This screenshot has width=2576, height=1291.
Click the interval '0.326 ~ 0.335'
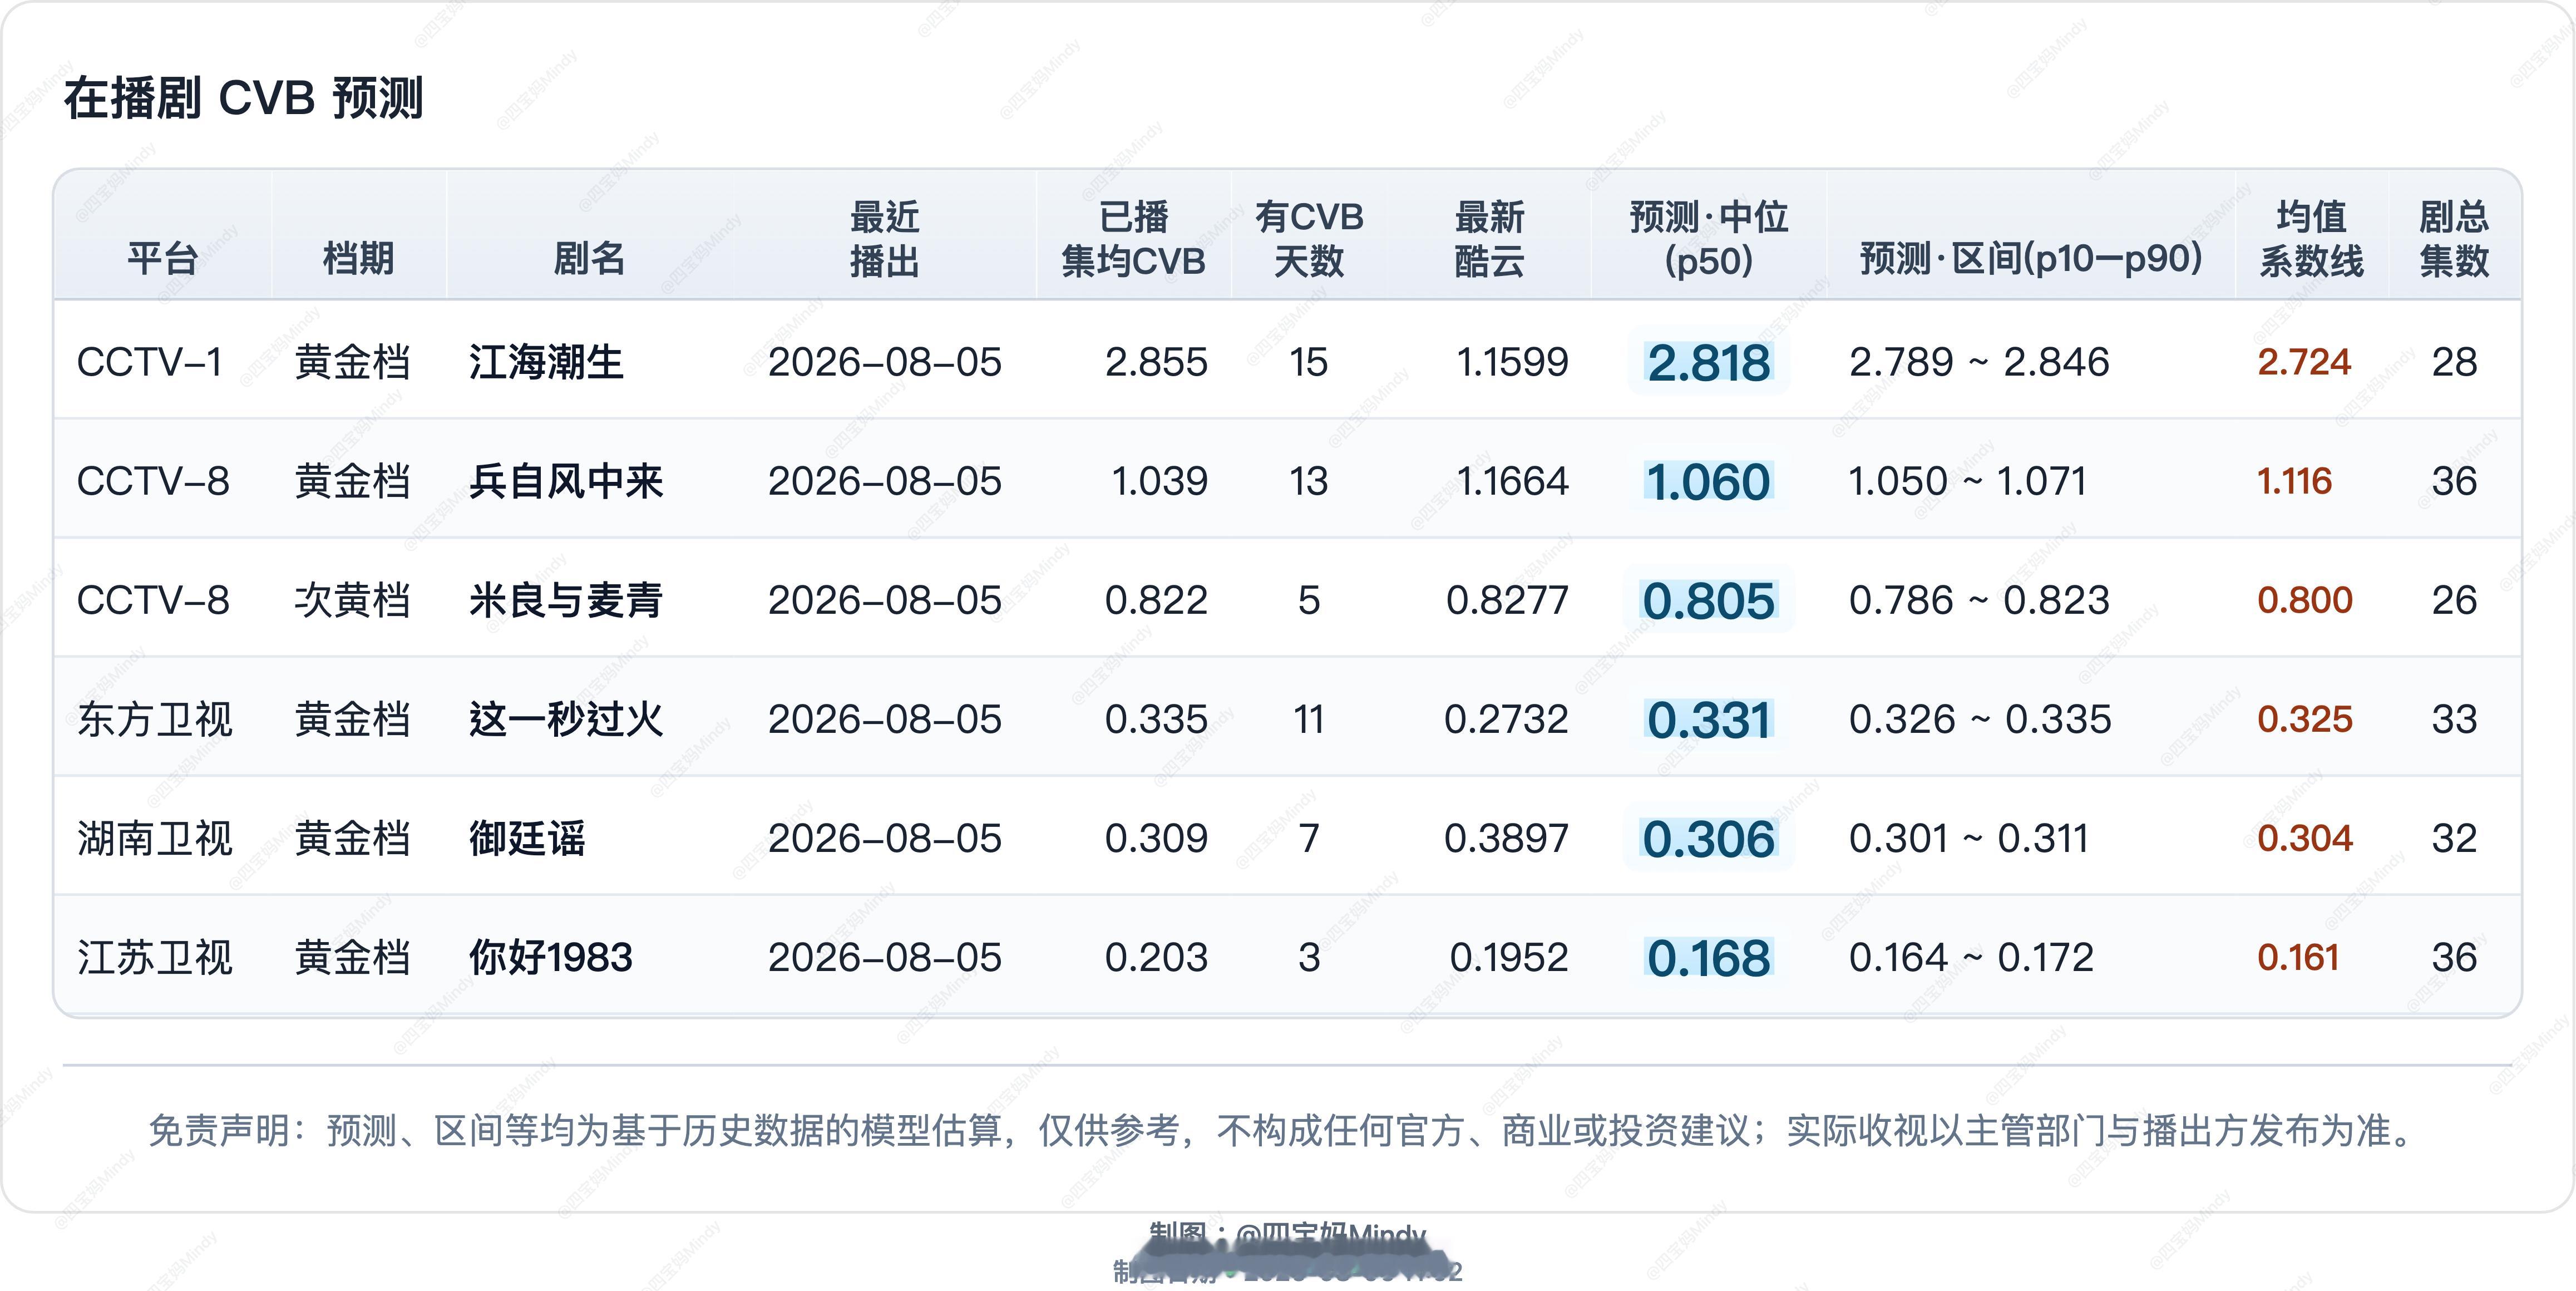click(1980, 719)
